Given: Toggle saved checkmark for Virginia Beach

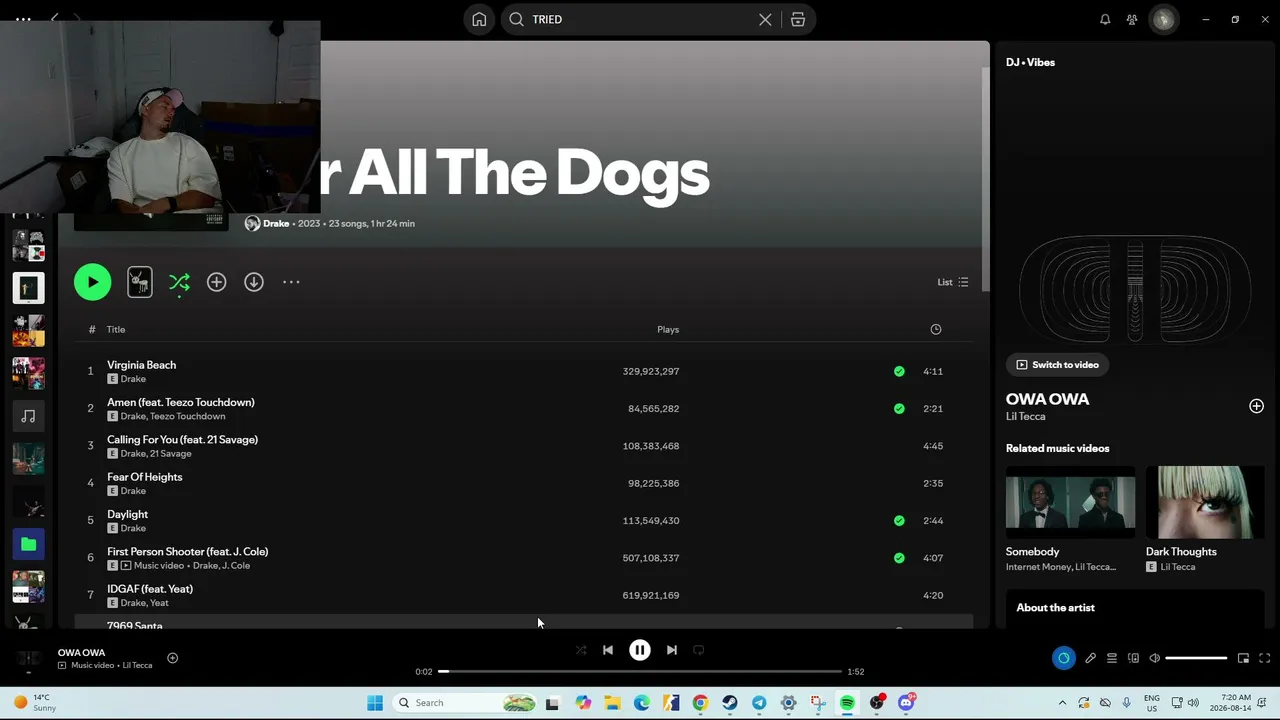Looking at the screenshot, I should tap(899, 371).
